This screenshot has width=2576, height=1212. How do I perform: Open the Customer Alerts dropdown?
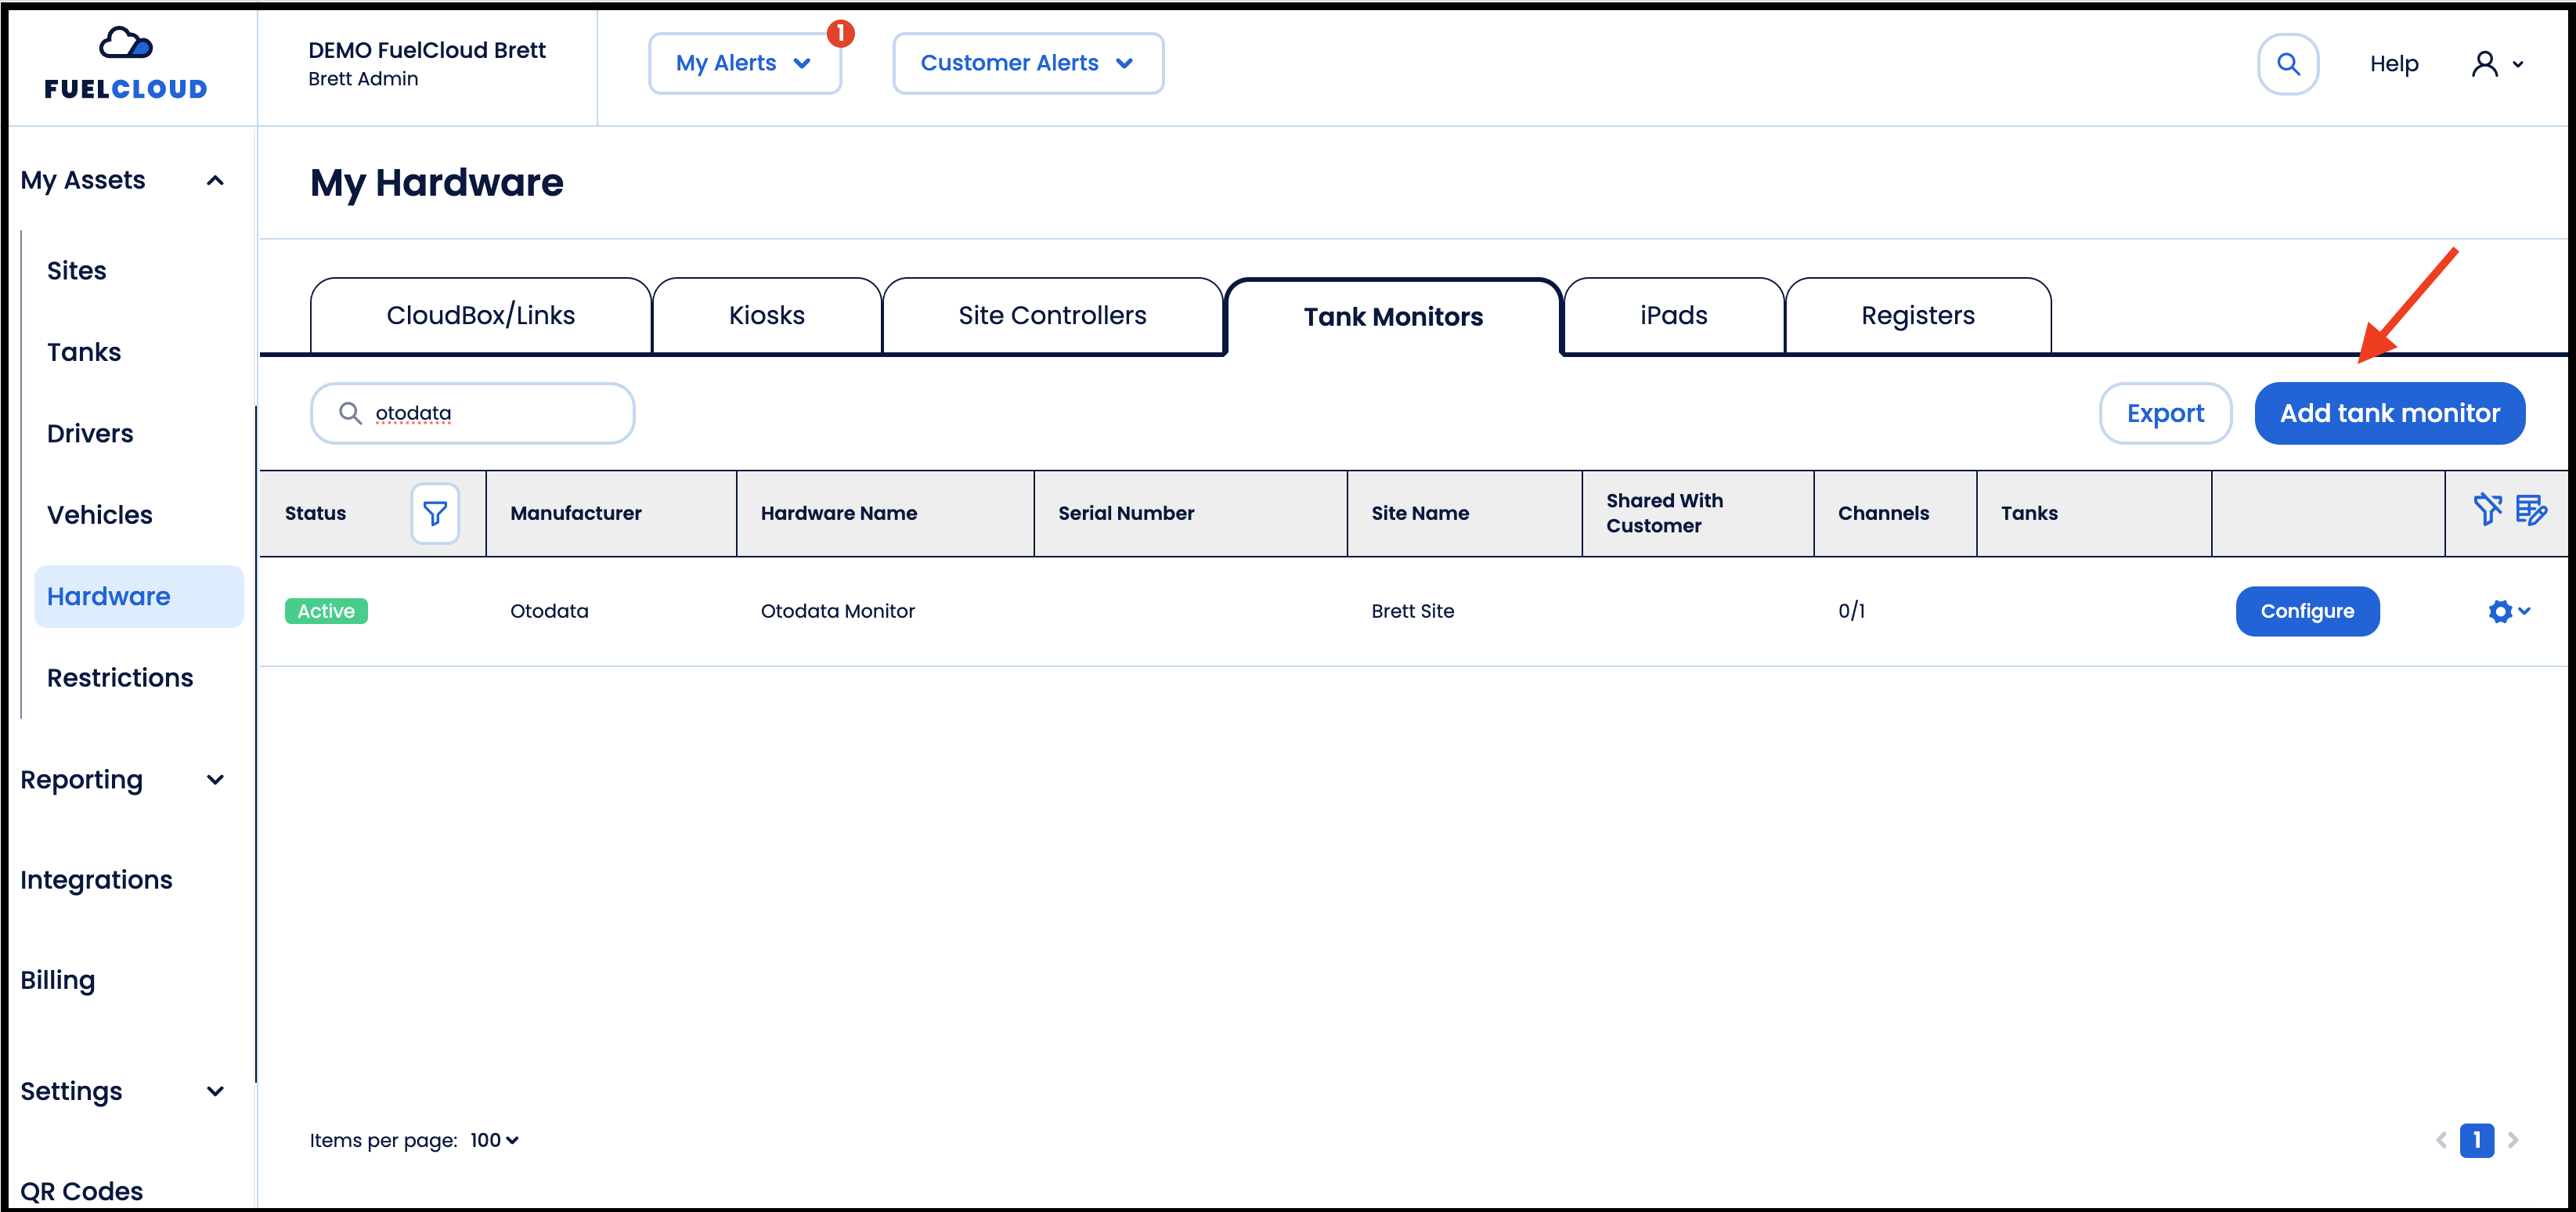(x=1028, y=63)
